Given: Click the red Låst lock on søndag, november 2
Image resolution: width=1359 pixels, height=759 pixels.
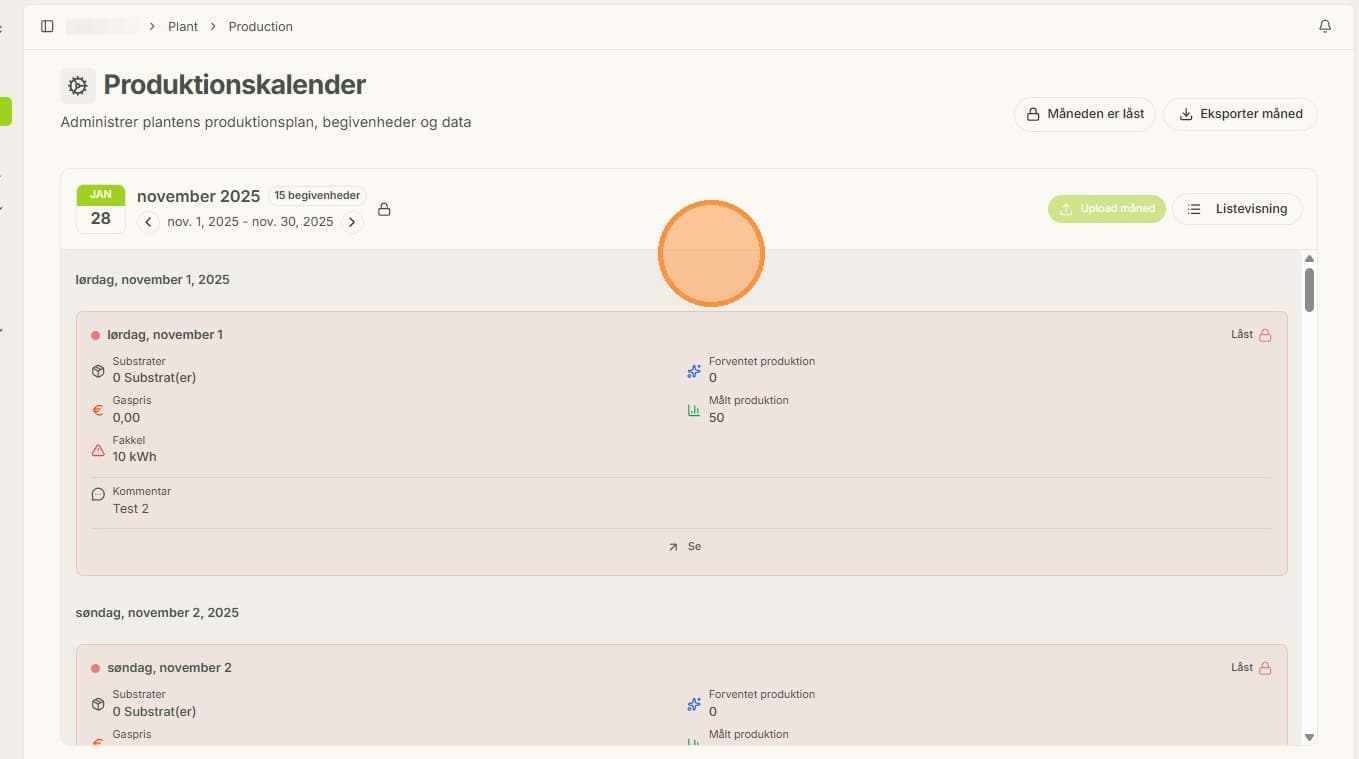Looking at the screenshot, I should coord(1265,668).
